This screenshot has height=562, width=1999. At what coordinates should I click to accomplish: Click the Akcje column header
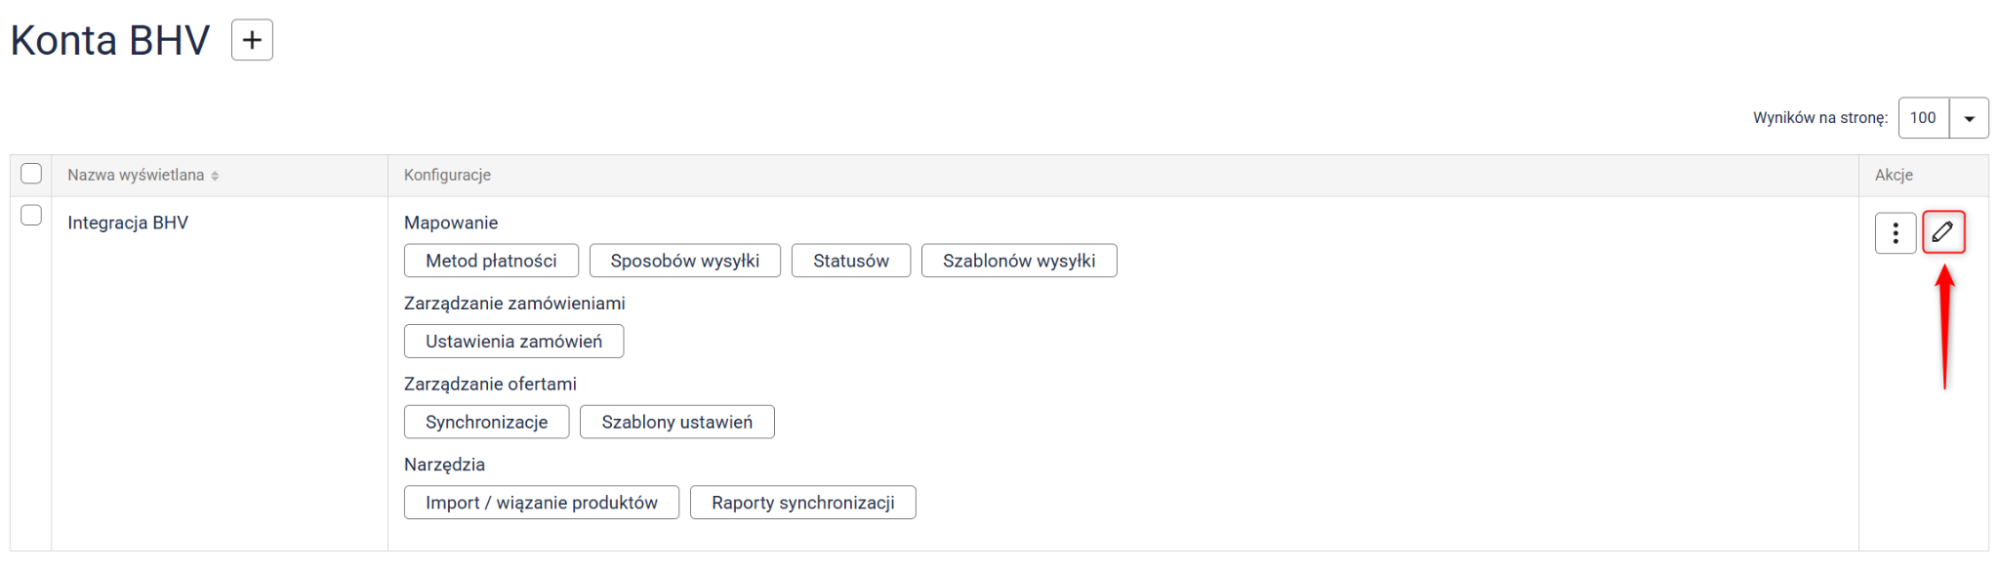[1894, 175]
